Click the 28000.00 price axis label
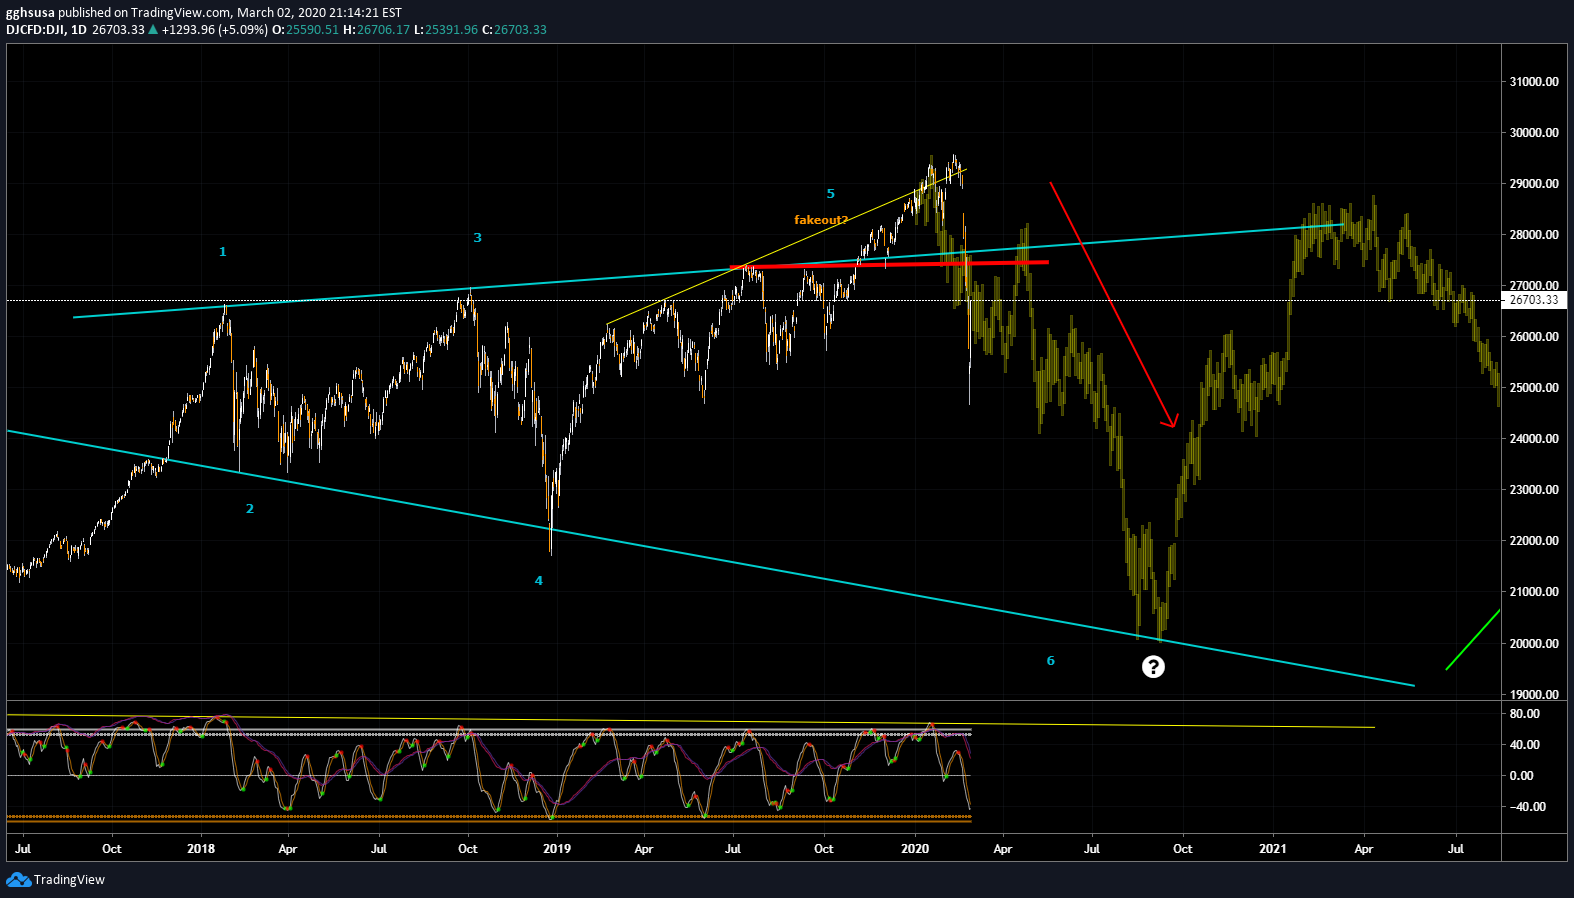Viewport: 1574px width, 898px height. point(1534,235)
